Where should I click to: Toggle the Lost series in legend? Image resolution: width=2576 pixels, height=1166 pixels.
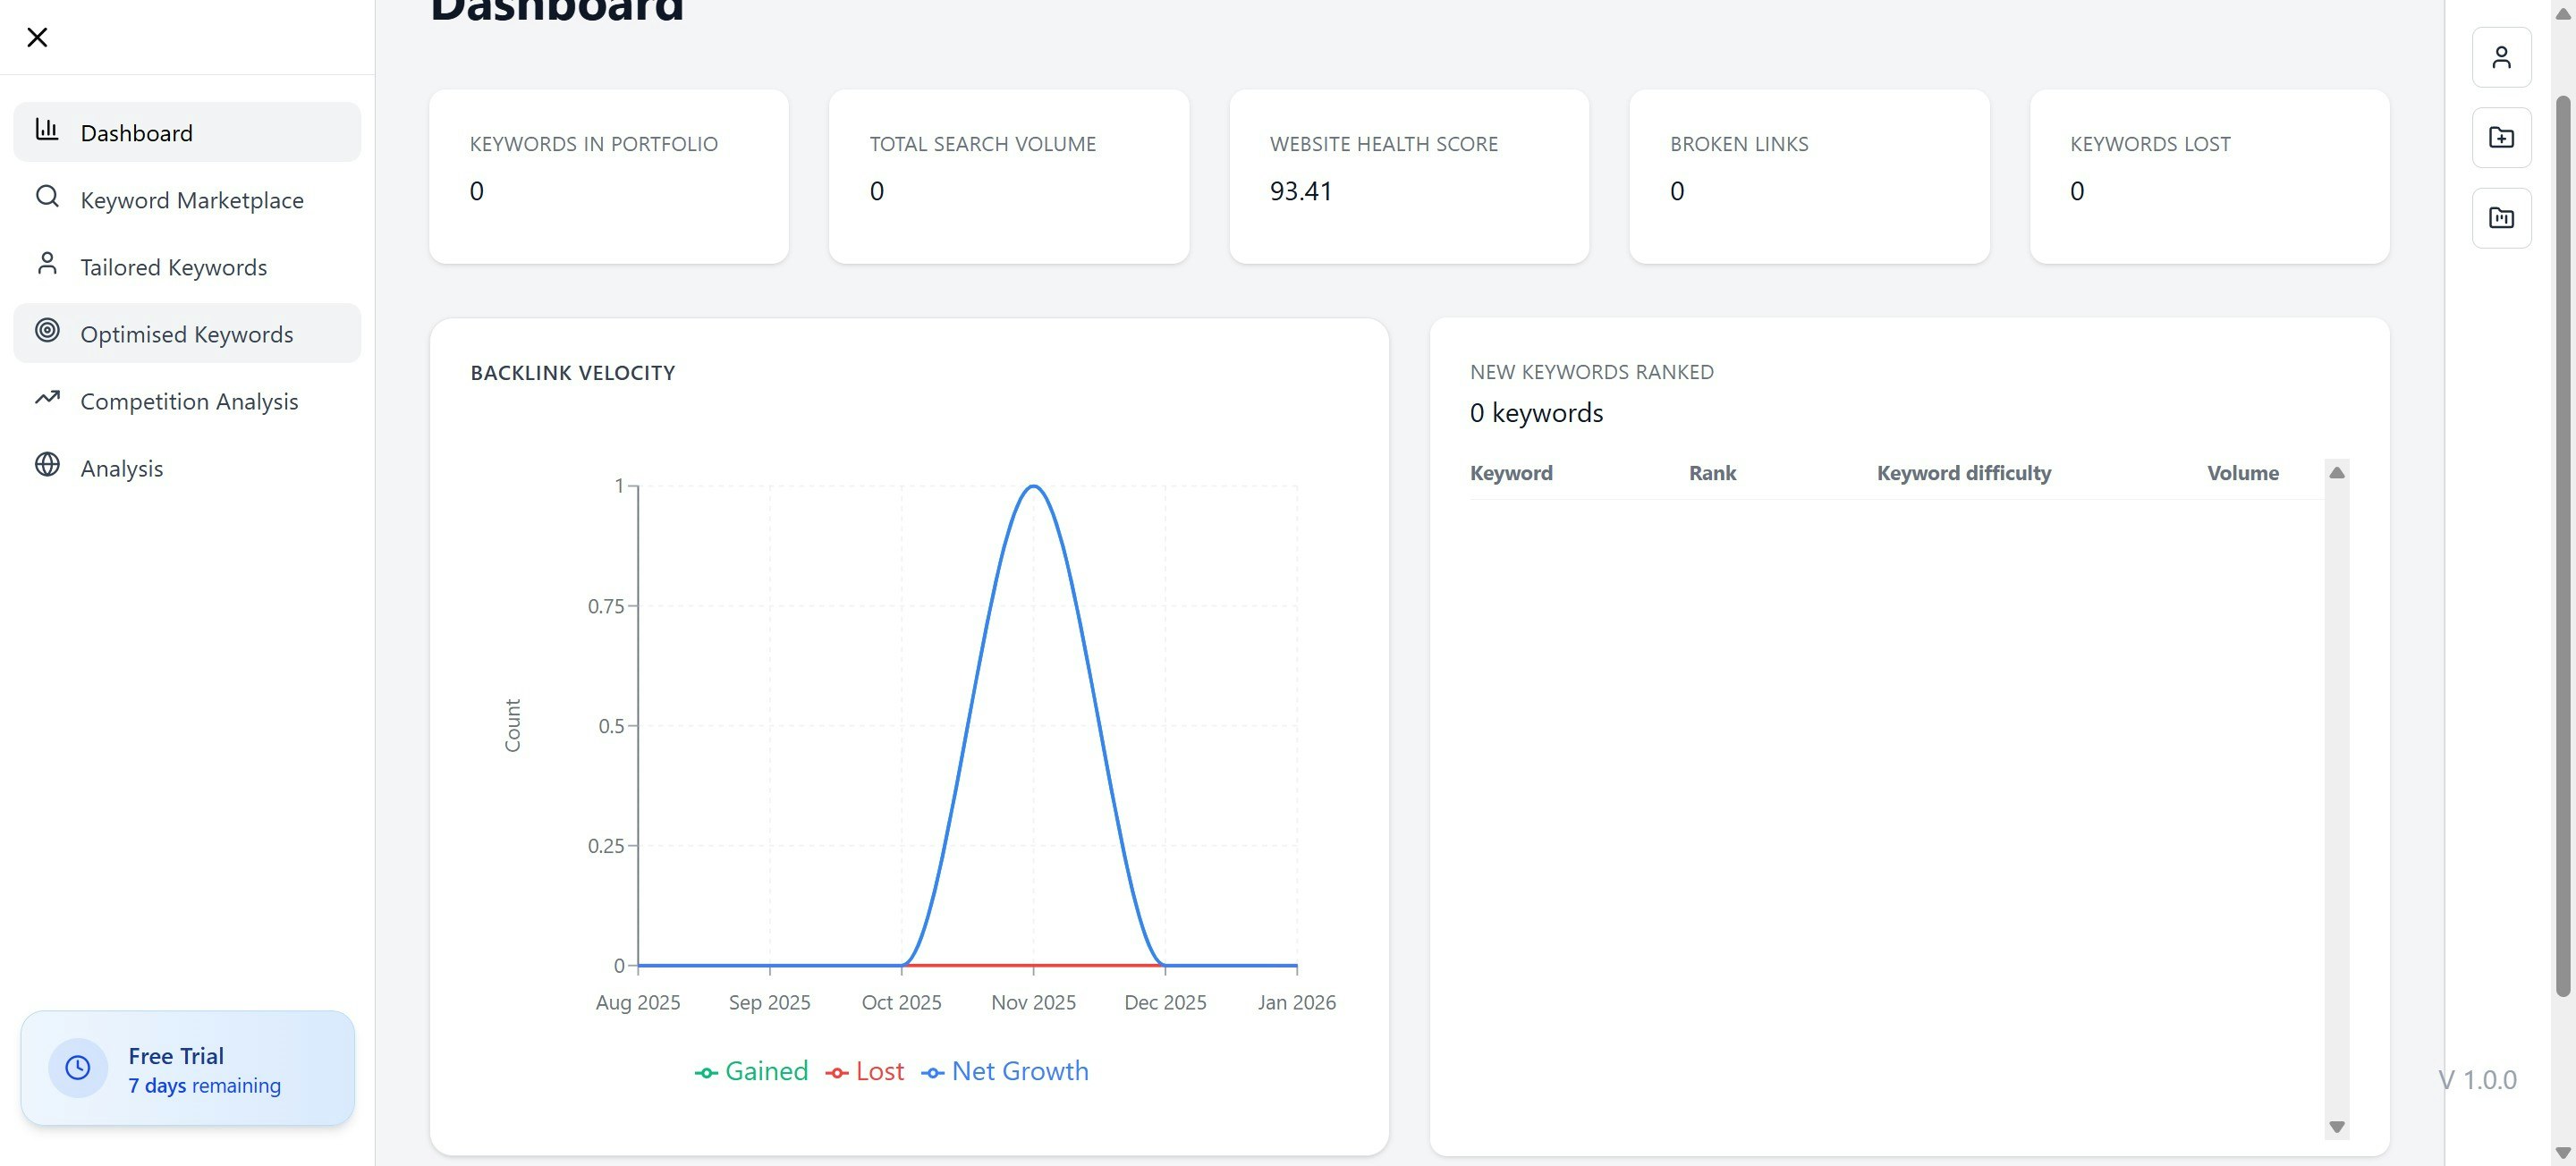(865, 1071)
